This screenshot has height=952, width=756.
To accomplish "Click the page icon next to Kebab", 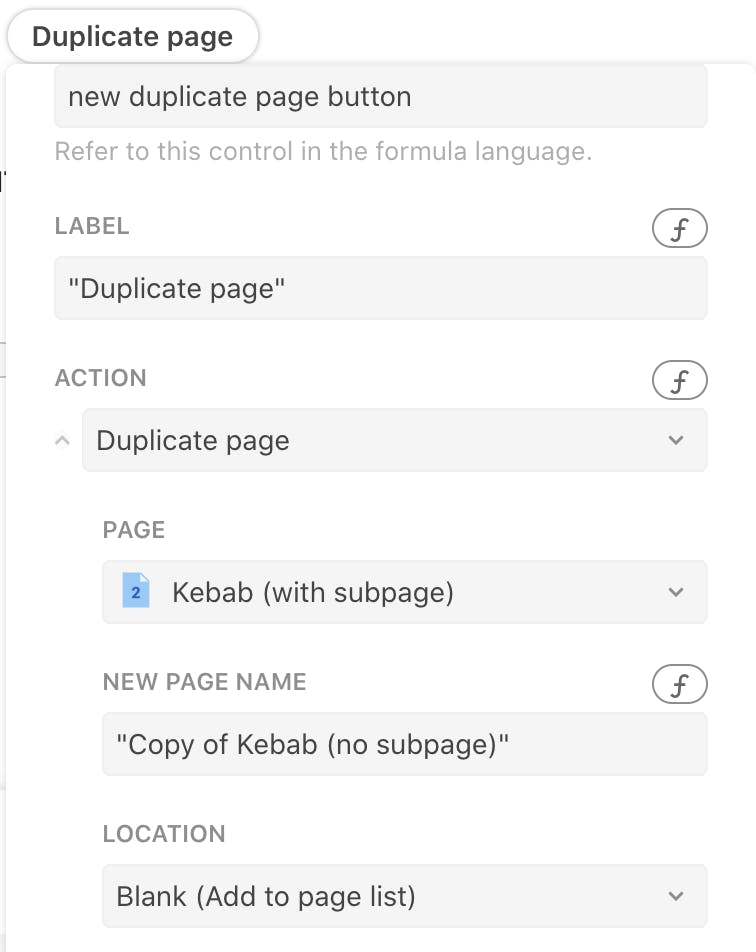I will coord(136,591).
